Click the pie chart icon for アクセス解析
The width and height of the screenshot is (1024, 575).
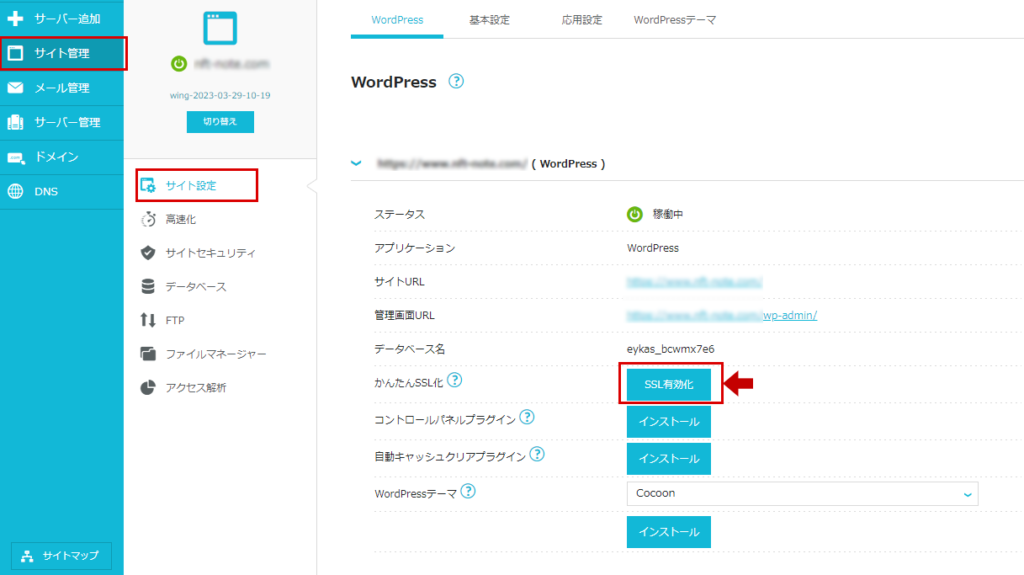(x=148, y=387)
